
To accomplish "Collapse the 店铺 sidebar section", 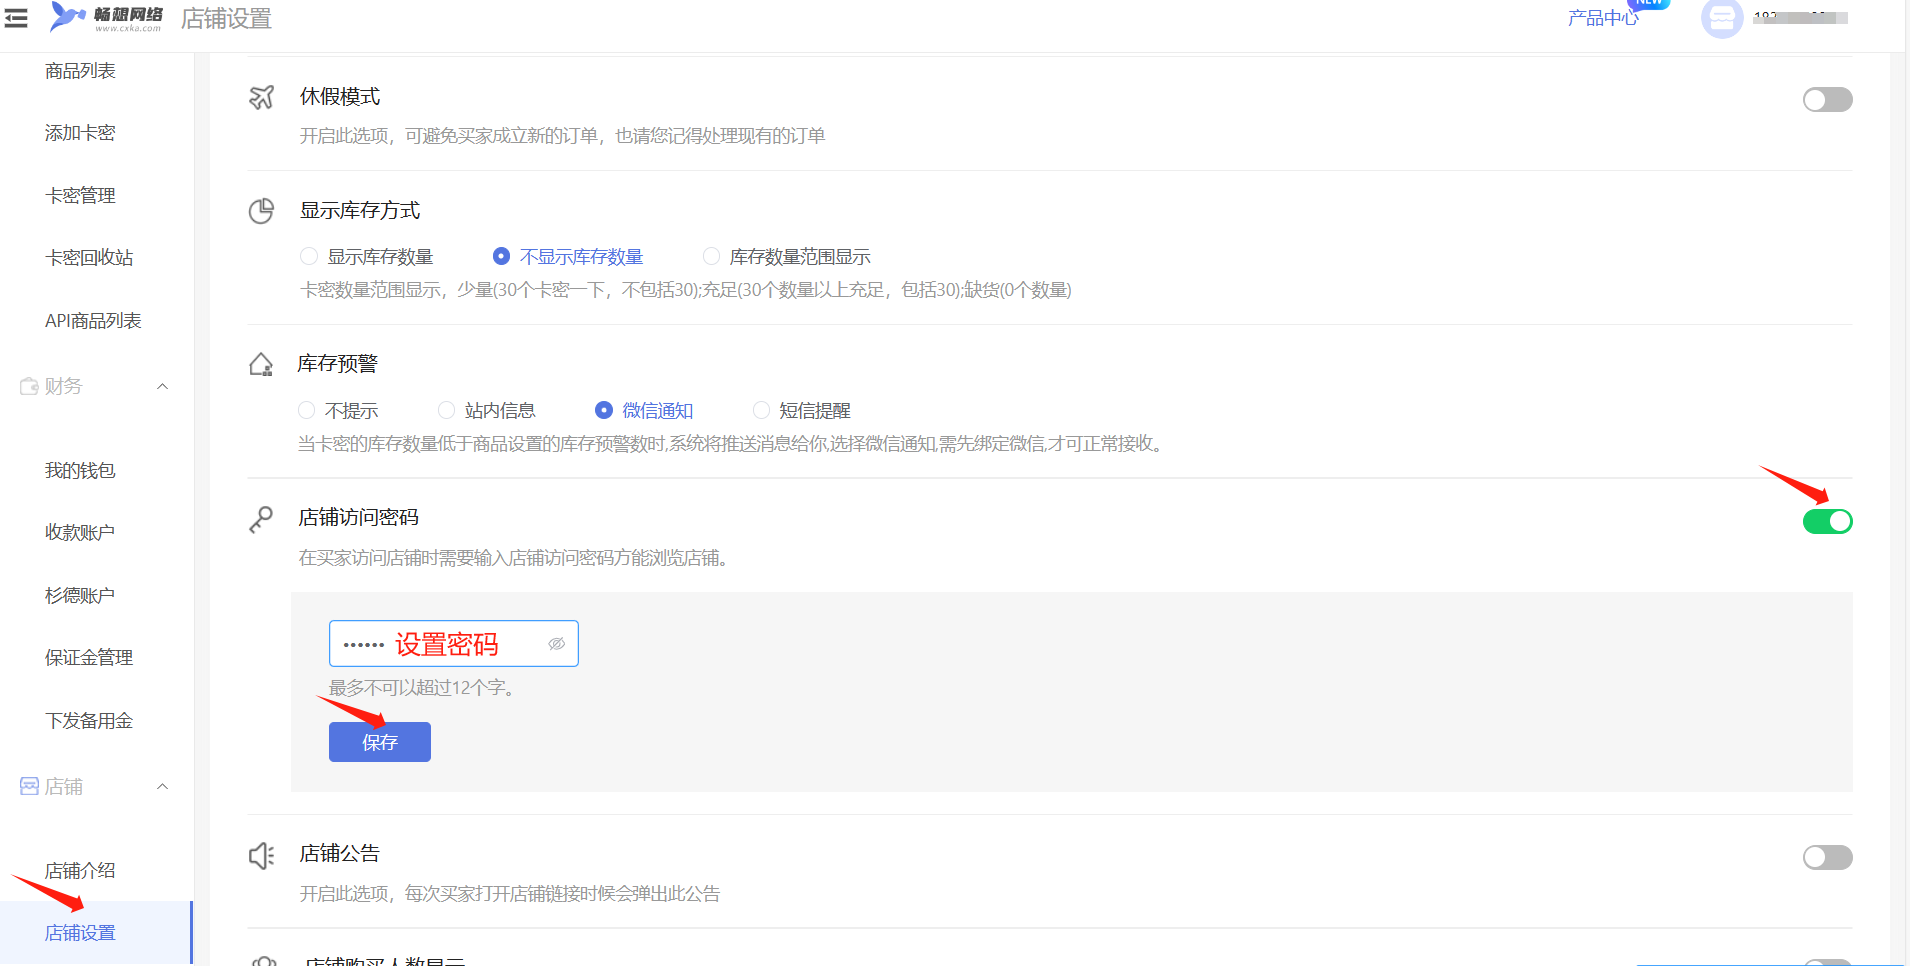I will (x=162, y=787).
